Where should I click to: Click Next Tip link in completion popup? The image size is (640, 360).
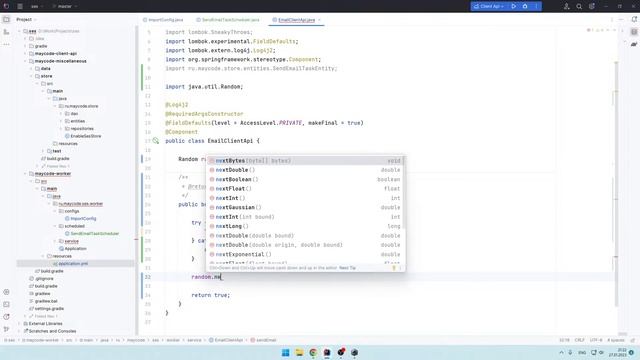coord(347,268)
